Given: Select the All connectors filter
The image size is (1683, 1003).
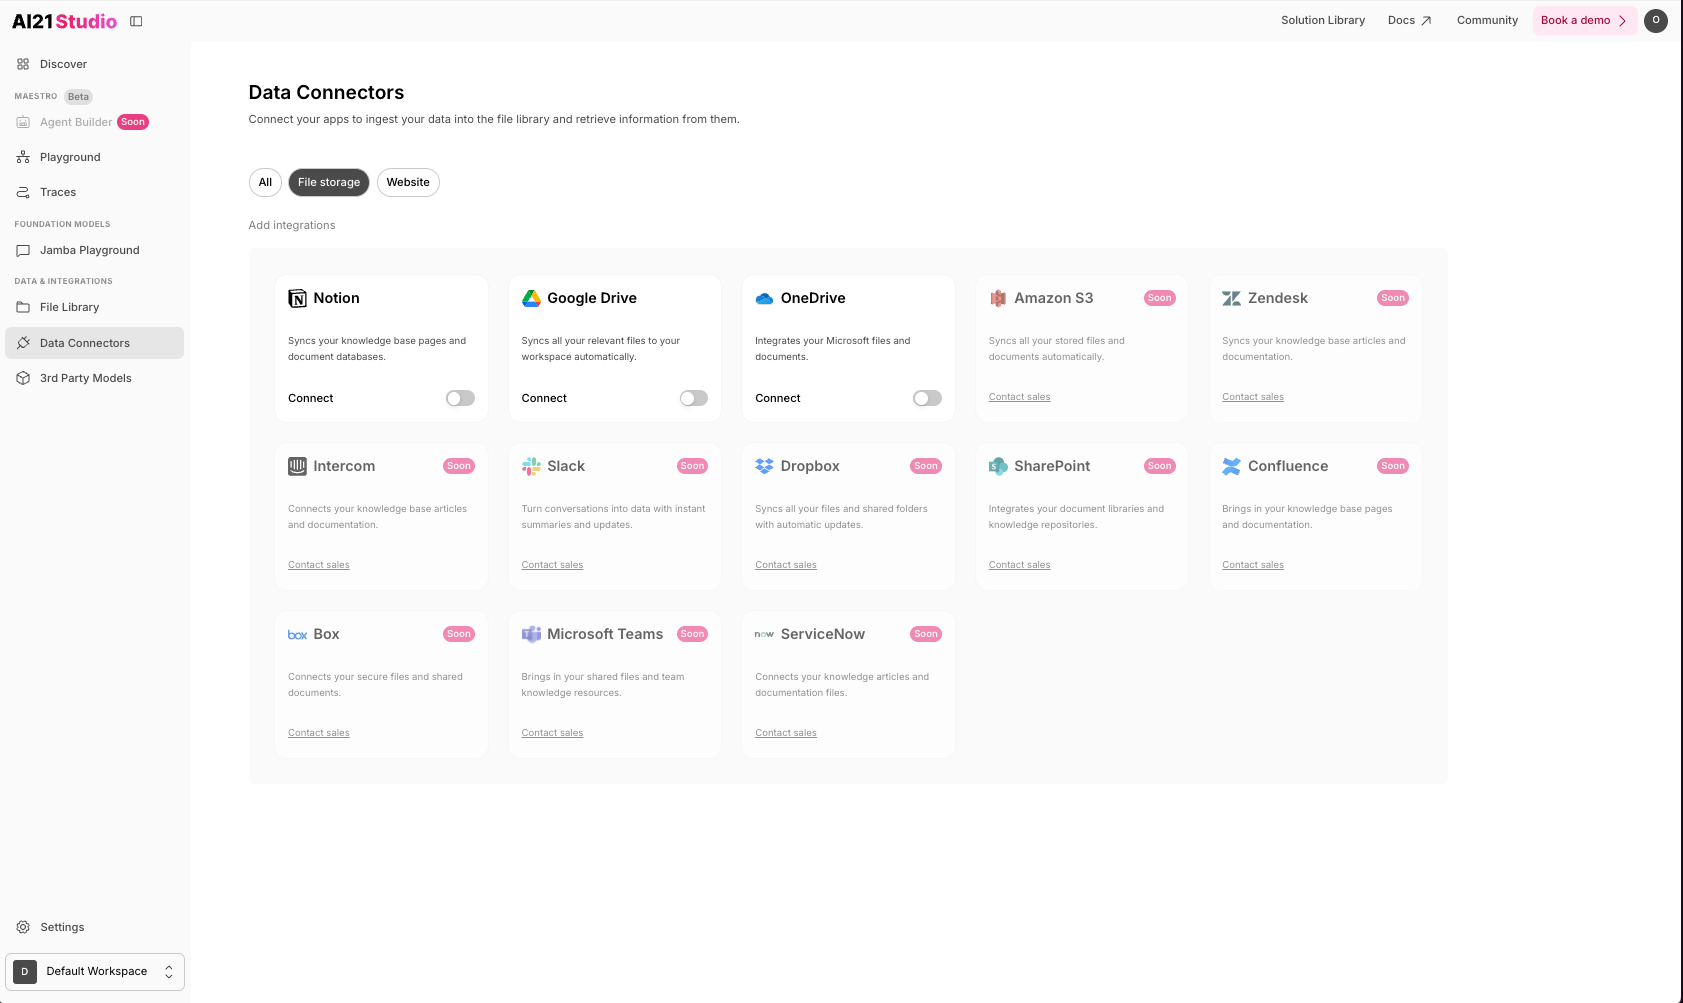Looking at the screenshot, I should (264, 182).
